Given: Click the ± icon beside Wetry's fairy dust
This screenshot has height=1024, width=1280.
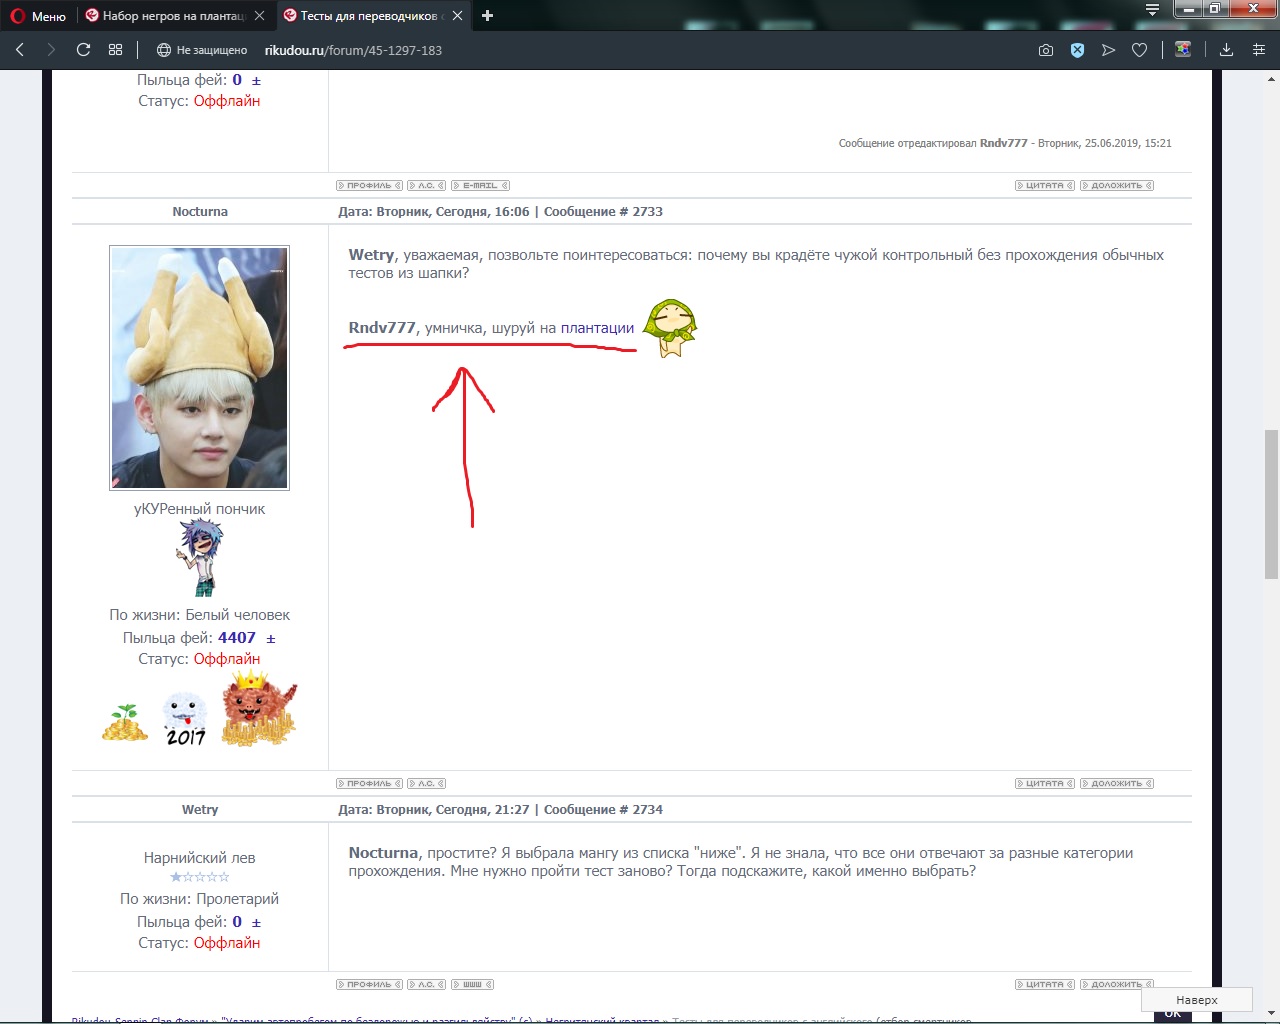Looking at the screenshot, I should pyautogui.click(x=256, y=923).
